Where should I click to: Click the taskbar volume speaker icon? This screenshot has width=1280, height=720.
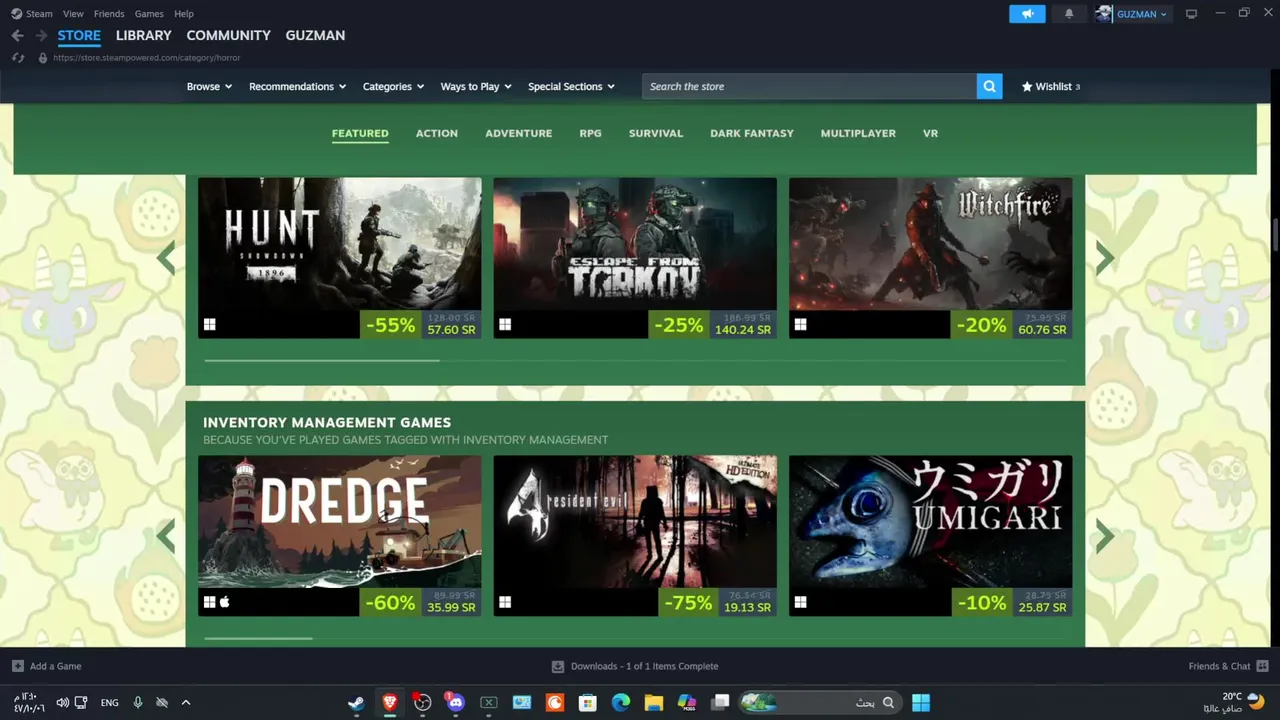[62, 702]
